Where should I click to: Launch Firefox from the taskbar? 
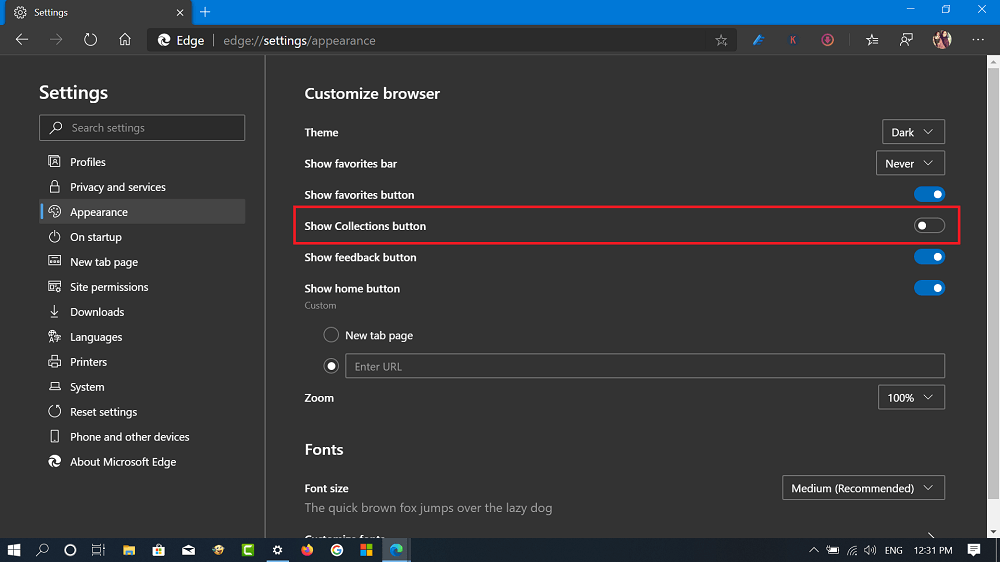tap(307, 550)
